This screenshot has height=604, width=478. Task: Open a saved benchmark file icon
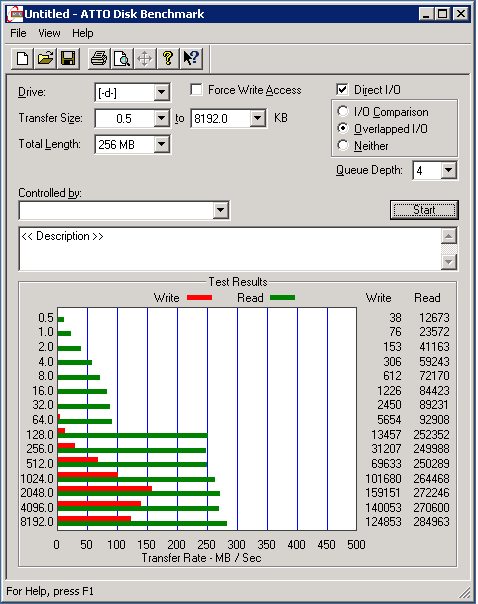45,59
